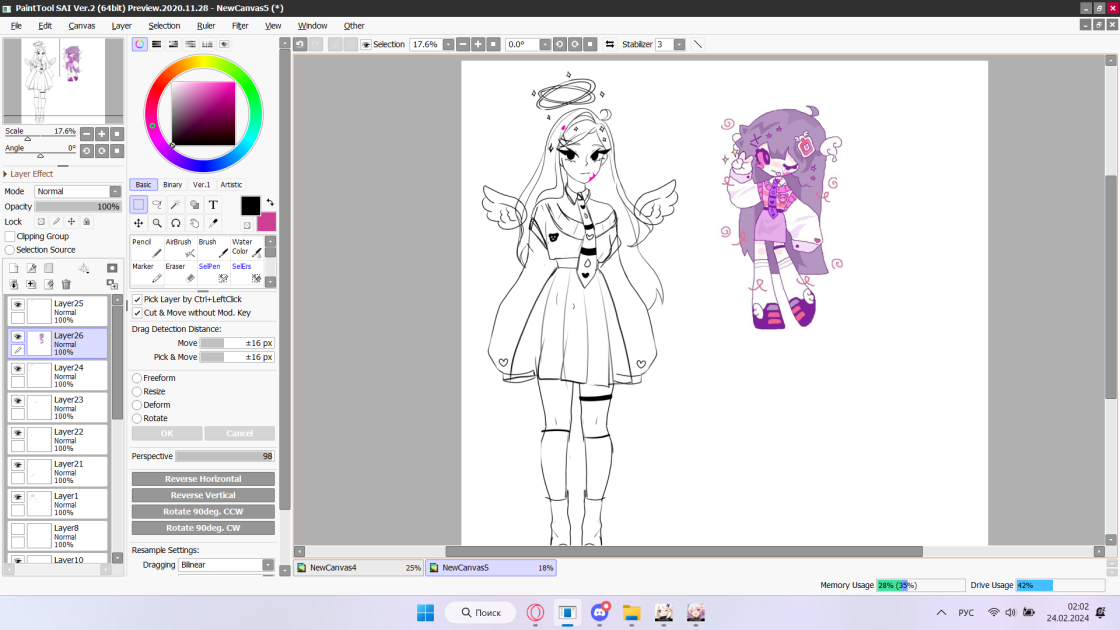Select the Zoom magnifier tool

157,223
